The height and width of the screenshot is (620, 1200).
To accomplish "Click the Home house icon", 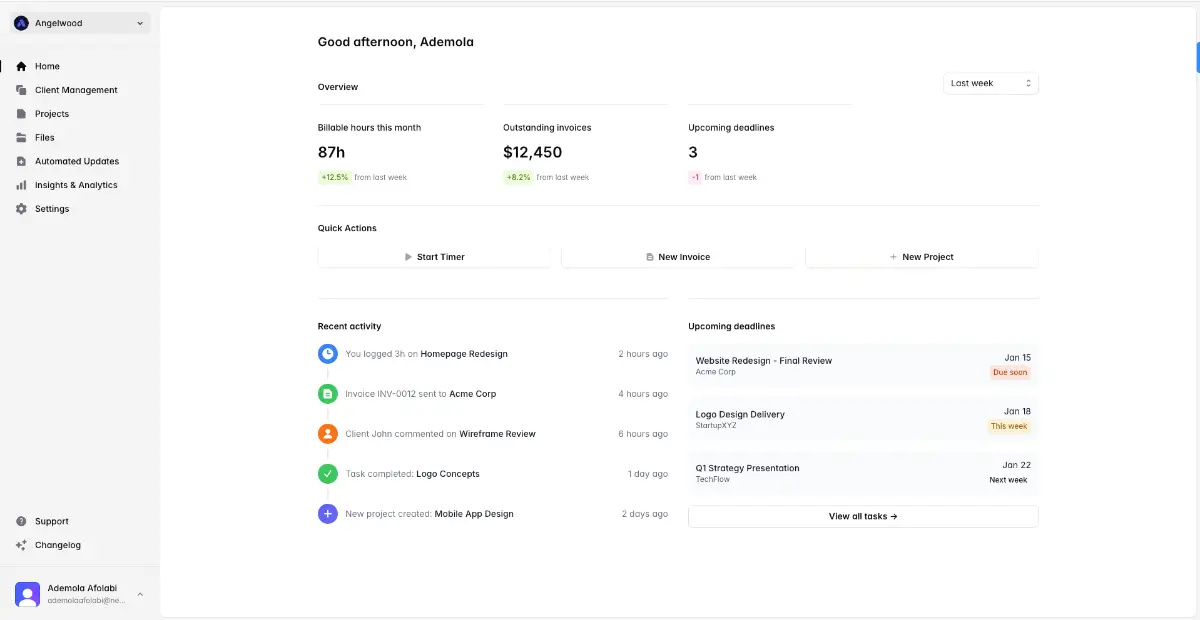I will (21, 66).
